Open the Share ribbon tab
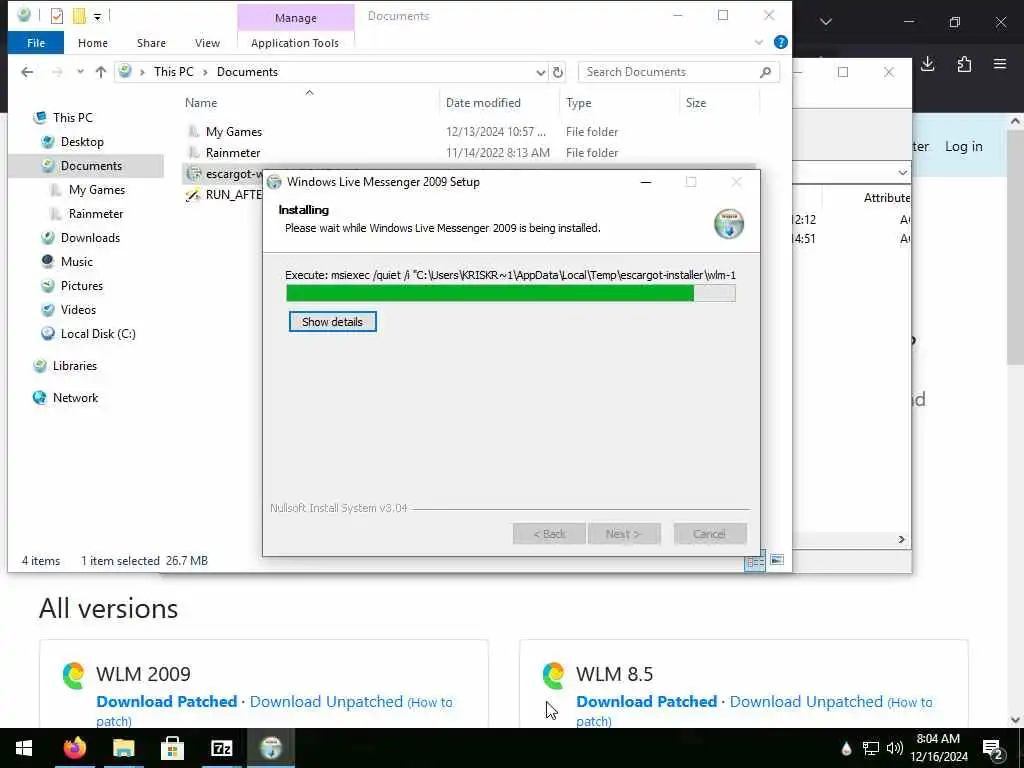The image size is (1024, 768). [x=152, y=43]
